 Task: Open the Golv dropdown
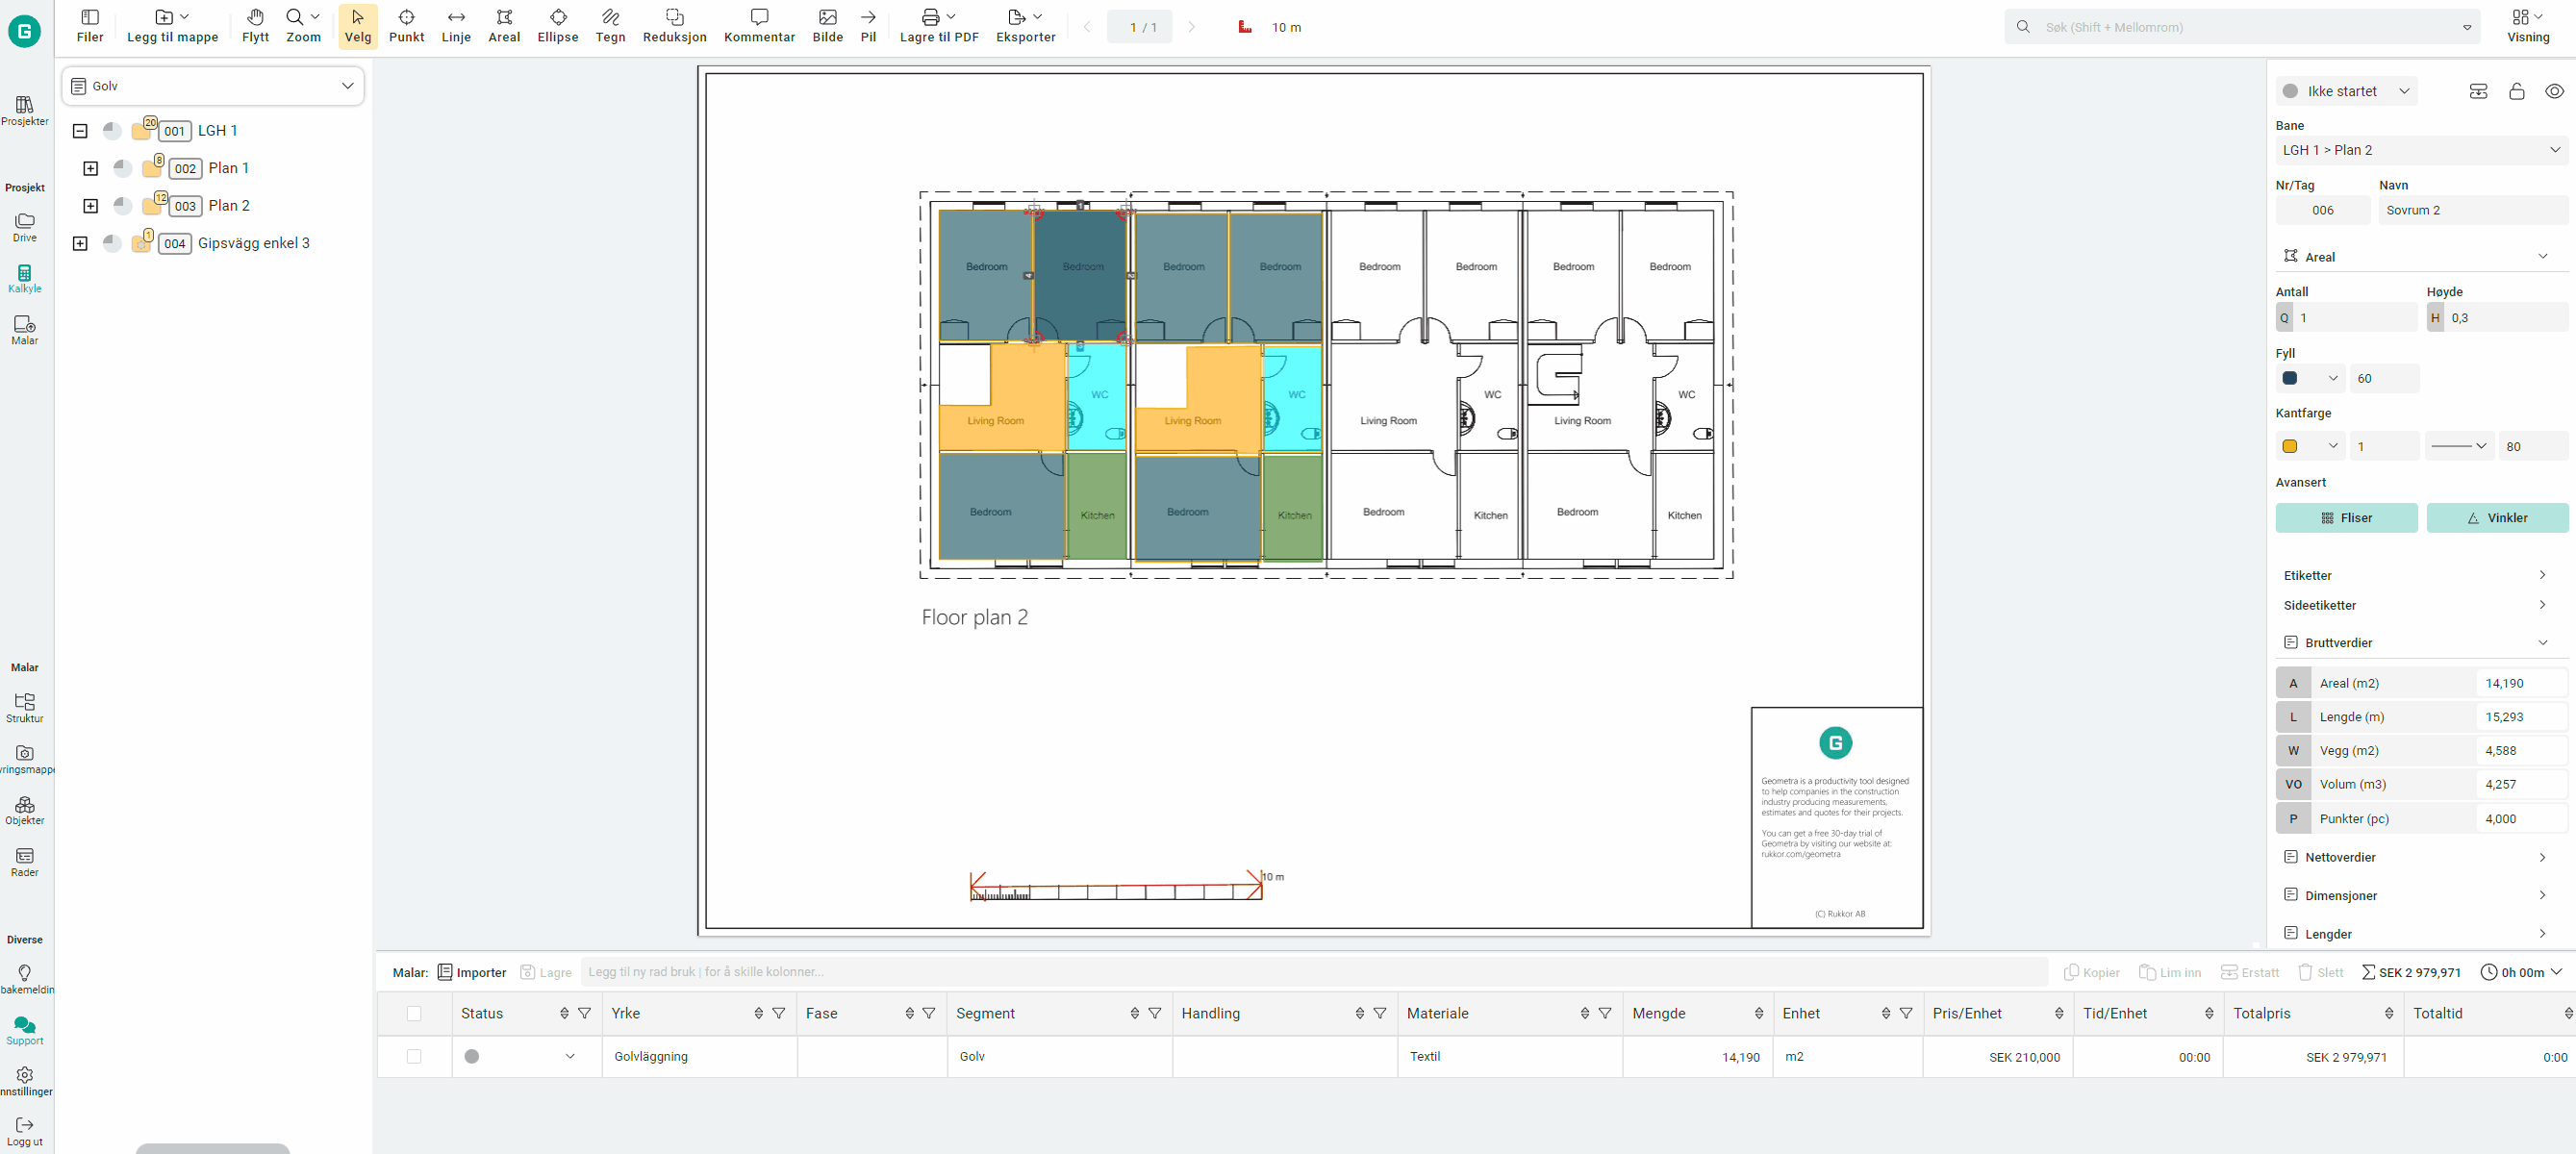point(213,86)
